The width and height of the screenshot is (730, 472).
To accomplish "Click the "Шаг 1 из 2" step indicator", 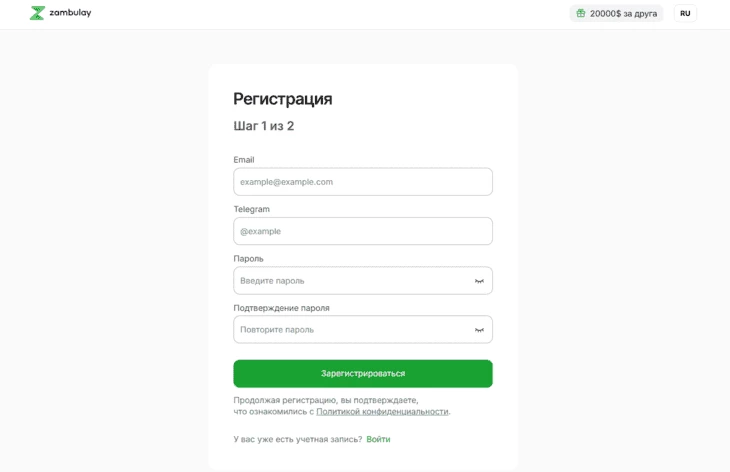I will click(x=264, y=126).
